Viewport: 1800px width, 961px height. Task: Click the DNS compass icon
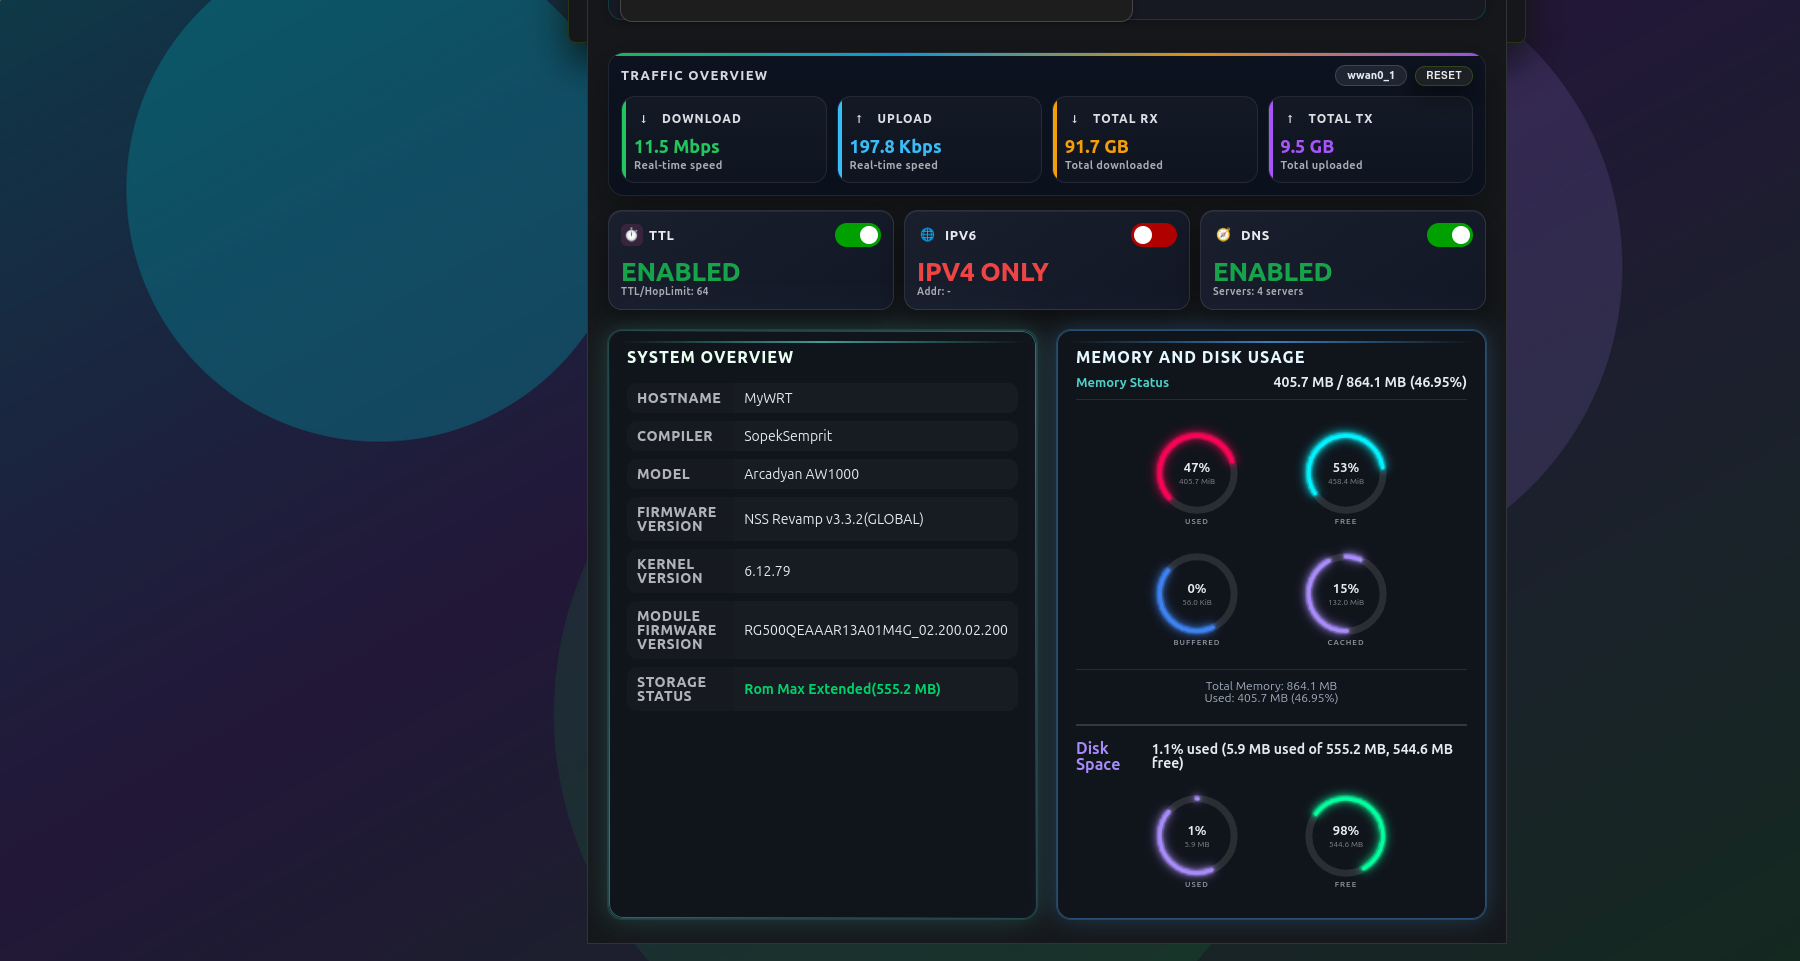(x=1223, y=235)
